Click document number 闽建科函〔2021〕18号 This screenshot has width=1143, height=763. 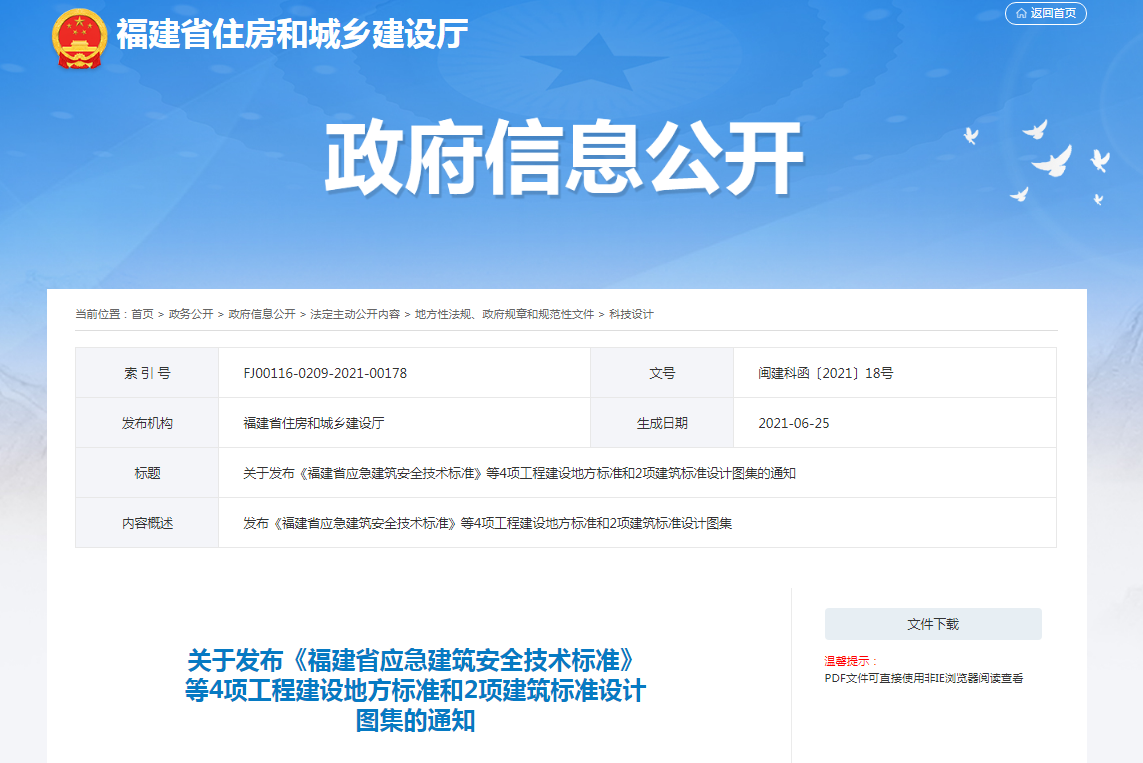pyautogui.click(x=825, y=373)
